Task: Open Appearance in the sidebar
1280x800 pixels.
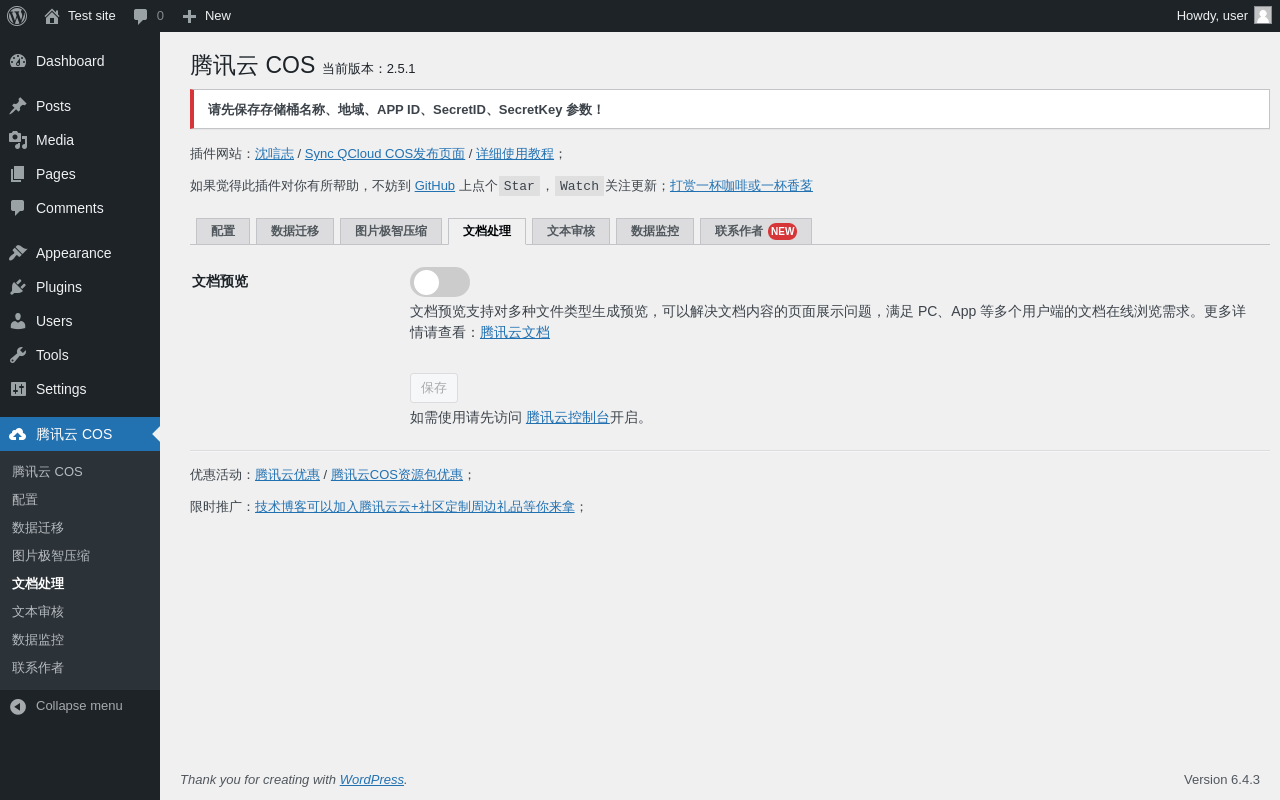Action: tap(80, 253)
